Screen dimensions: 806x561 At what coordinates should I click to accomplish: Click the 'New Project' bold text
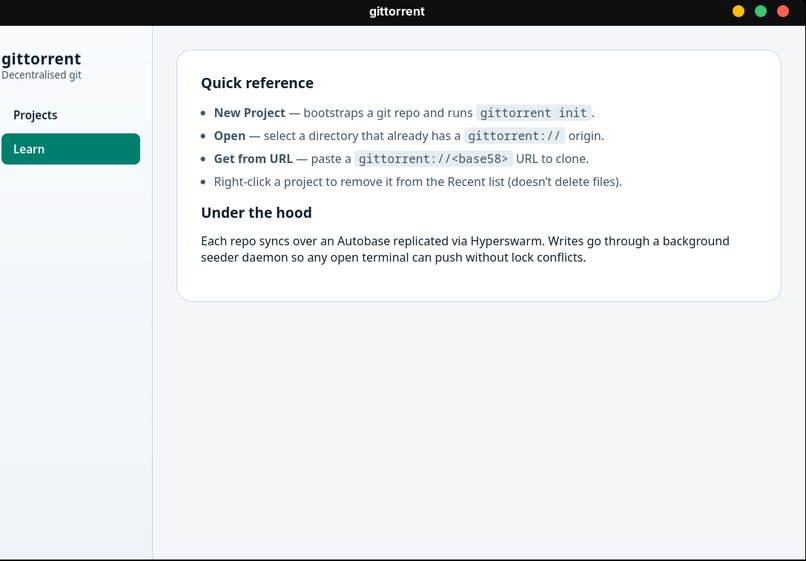249,113
